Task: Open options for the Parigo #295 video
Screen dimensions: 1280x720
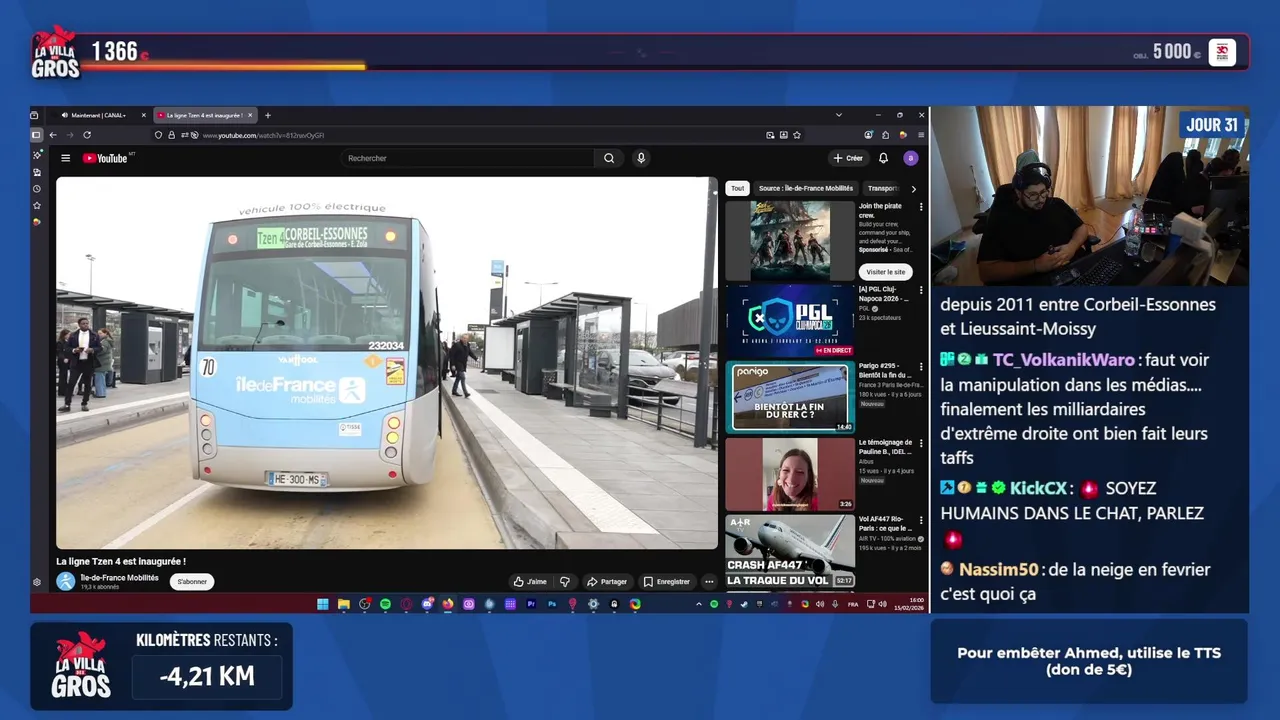Action: pos(921,366)
